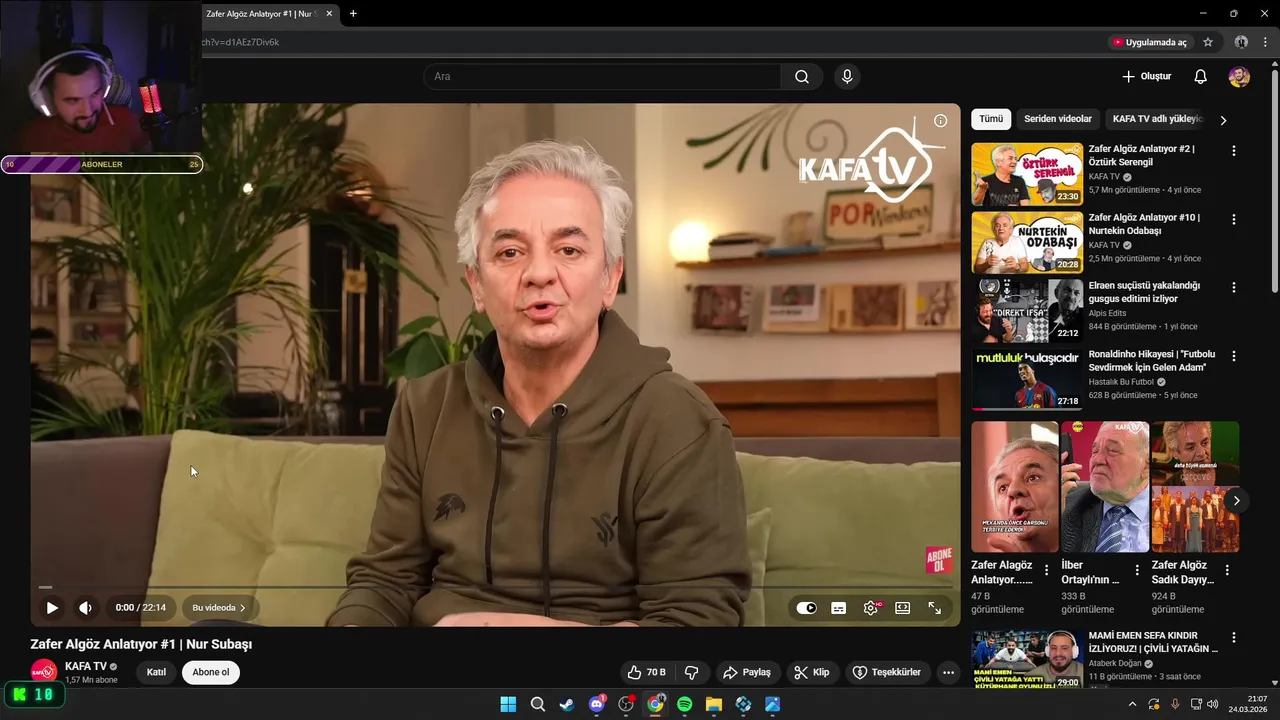Open File Explorer from the taskbar
Viewport: 1280px width, 720px height.
click(714, 704)
